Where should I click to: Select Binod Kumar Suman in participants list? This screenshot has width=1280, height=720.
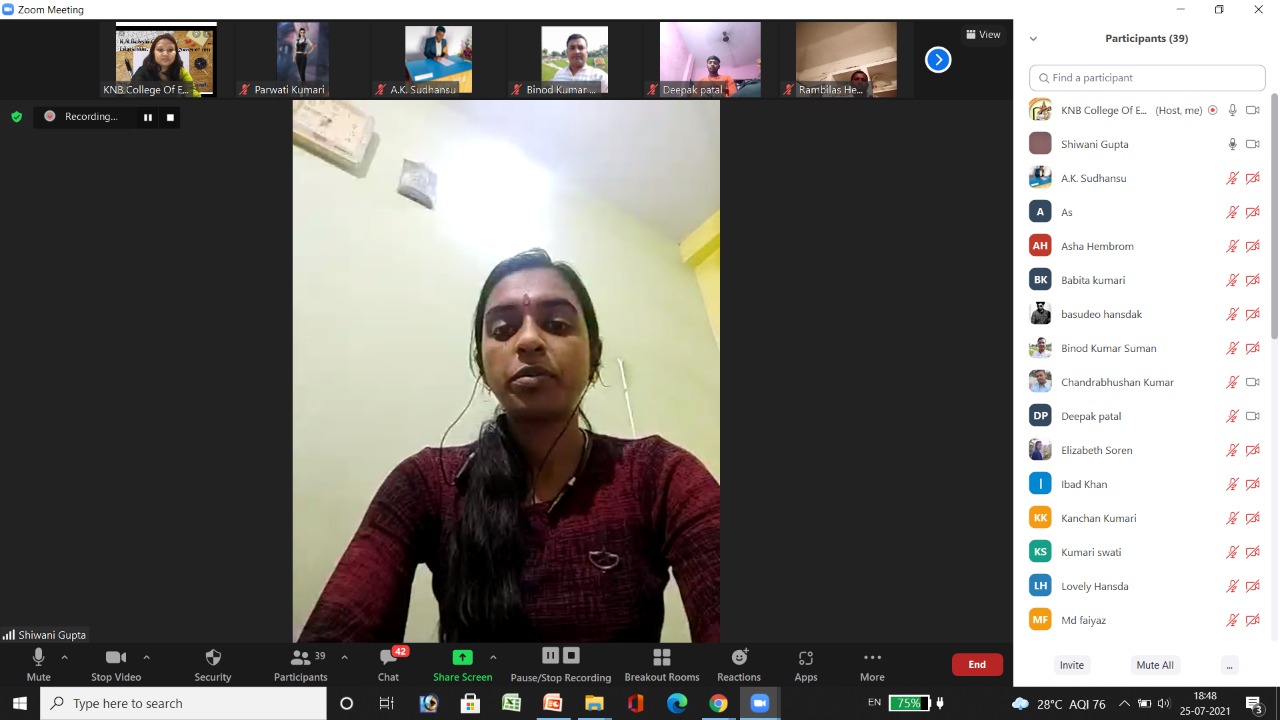point(1146,348)
